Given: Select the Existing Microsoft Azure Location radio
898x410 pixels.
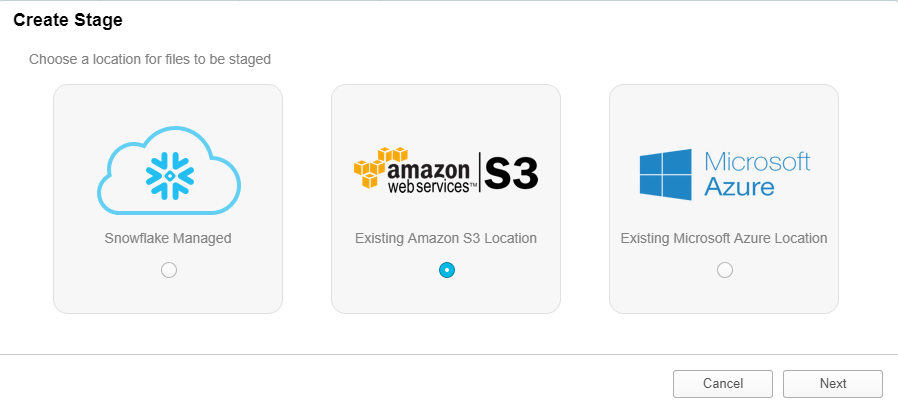Looking at the screenshot, I should pyautogui.click(x=724, y=270).
